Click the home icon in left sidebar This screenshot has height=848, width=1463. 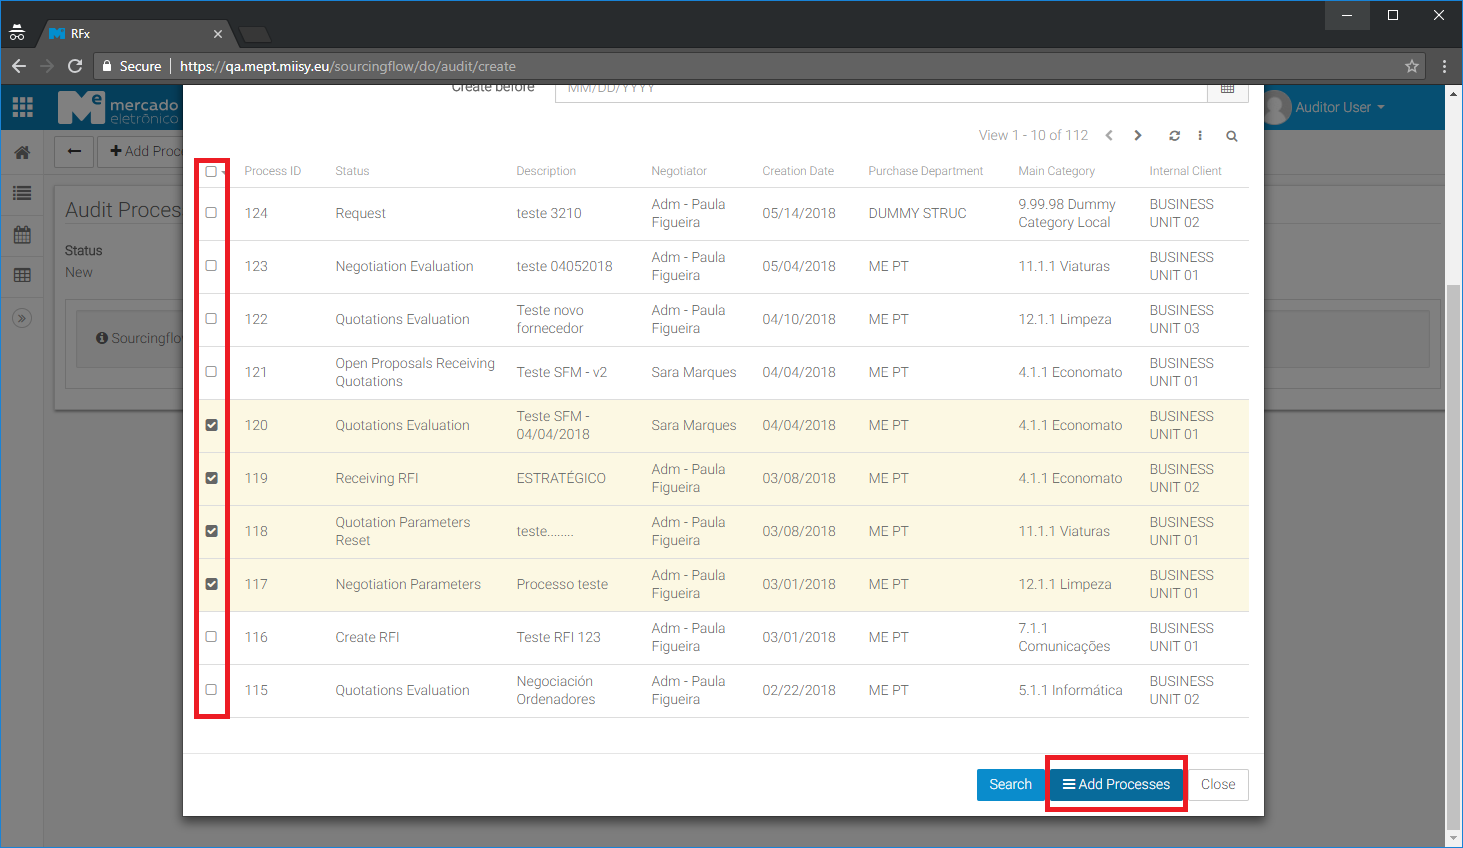(22, 153)
